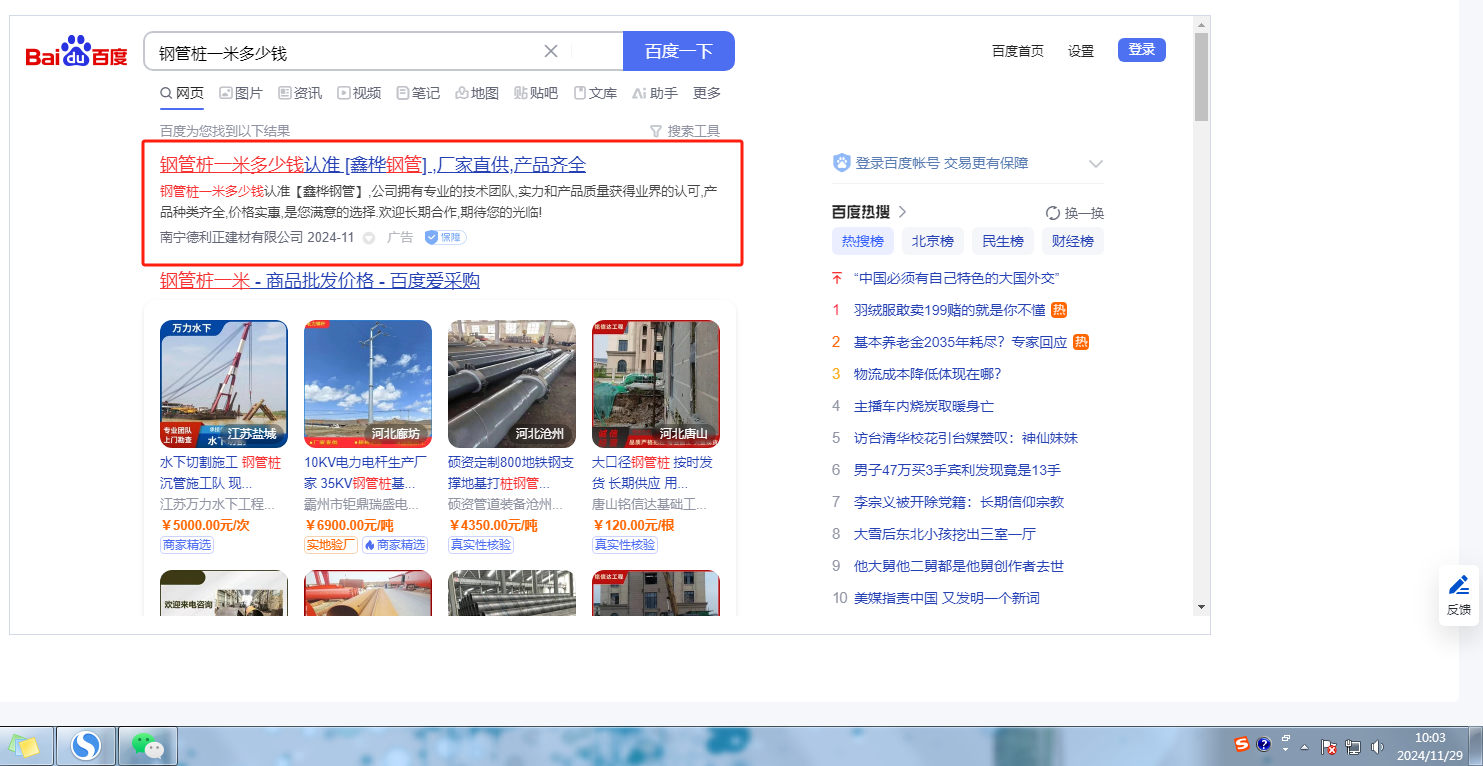The image size is (1483, 766).
Task: Open the 资讯 tab
Action: 300,93
